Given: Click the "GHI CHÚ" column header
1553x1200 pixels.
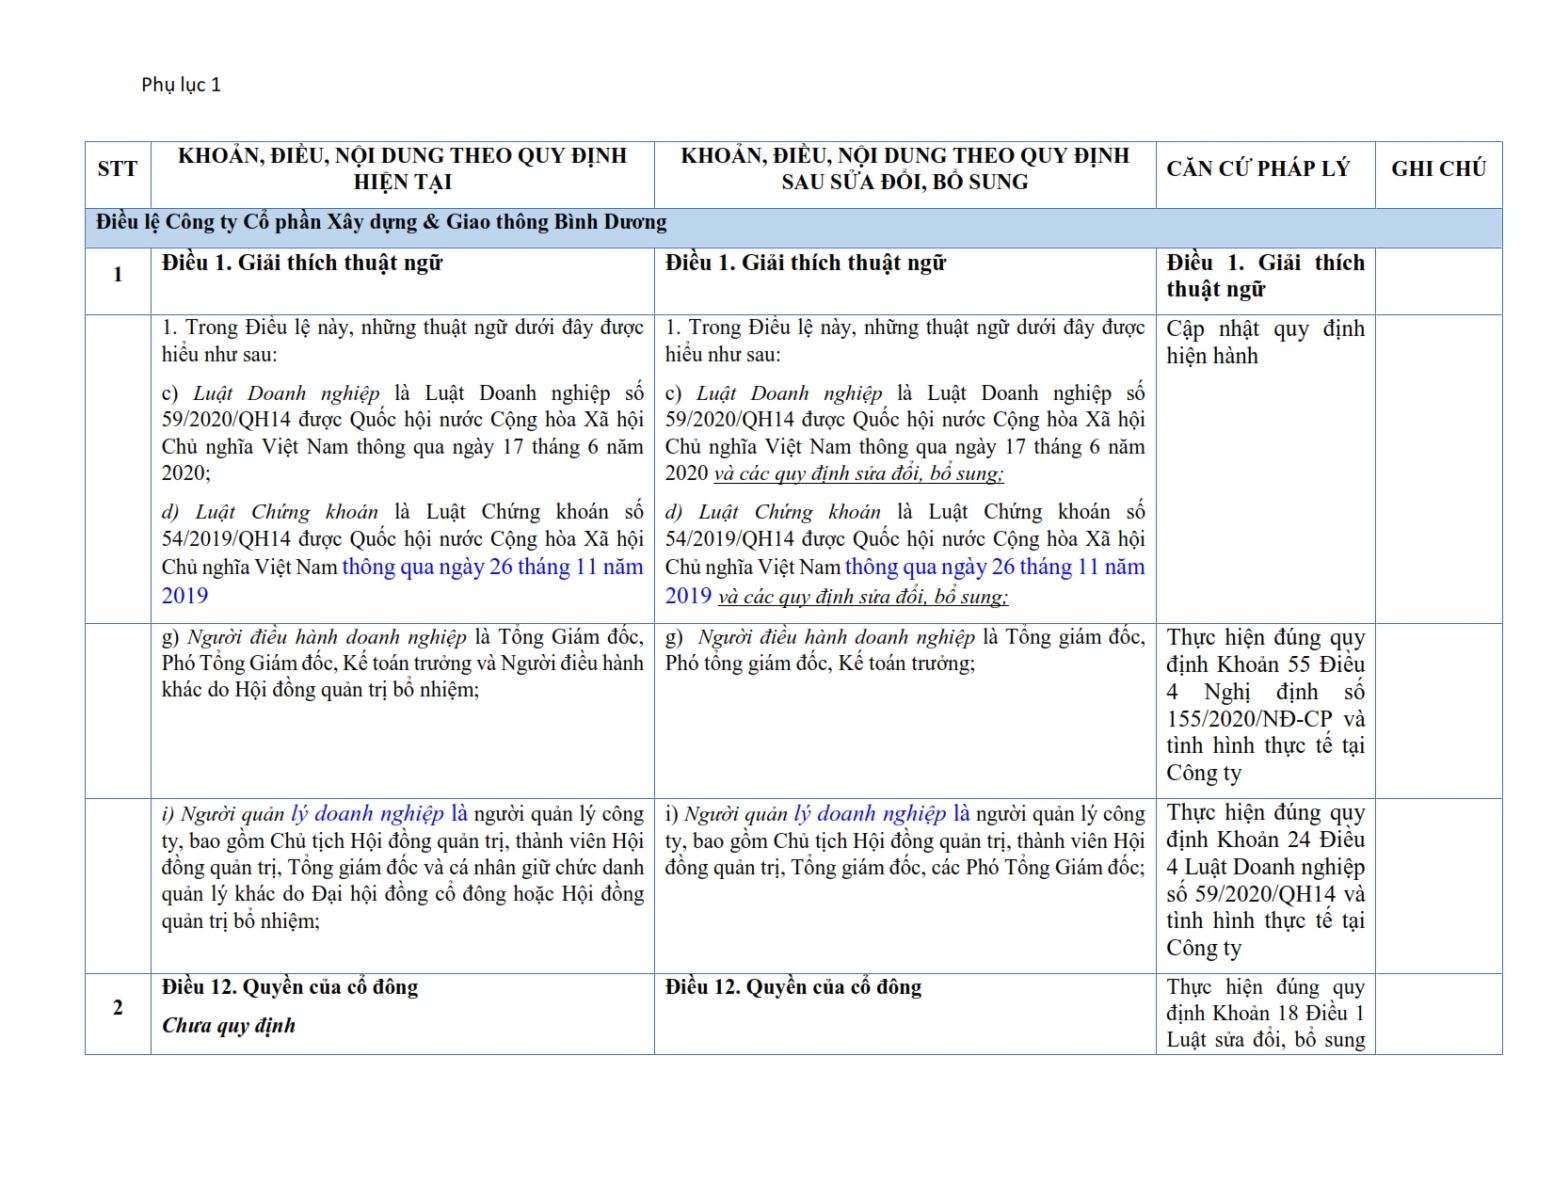Looking at the screenshot, I should pyautogui.click(x=1438, y=169).
